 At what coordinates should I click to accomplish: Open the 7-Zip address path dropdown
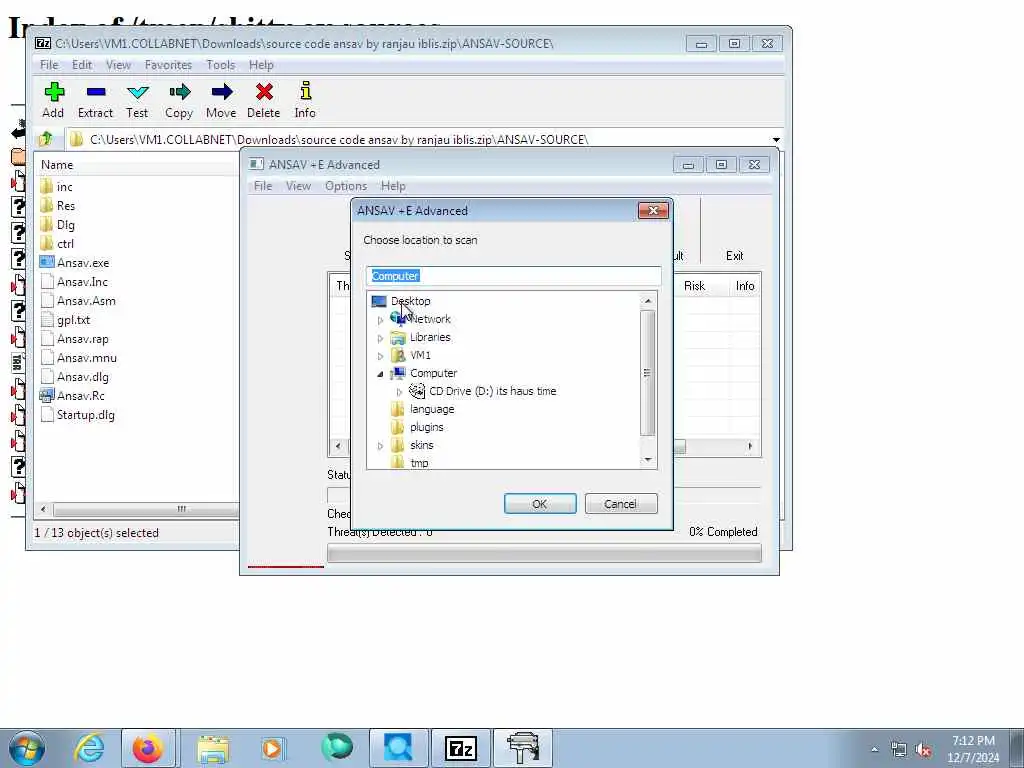click(x=776, y=139)
